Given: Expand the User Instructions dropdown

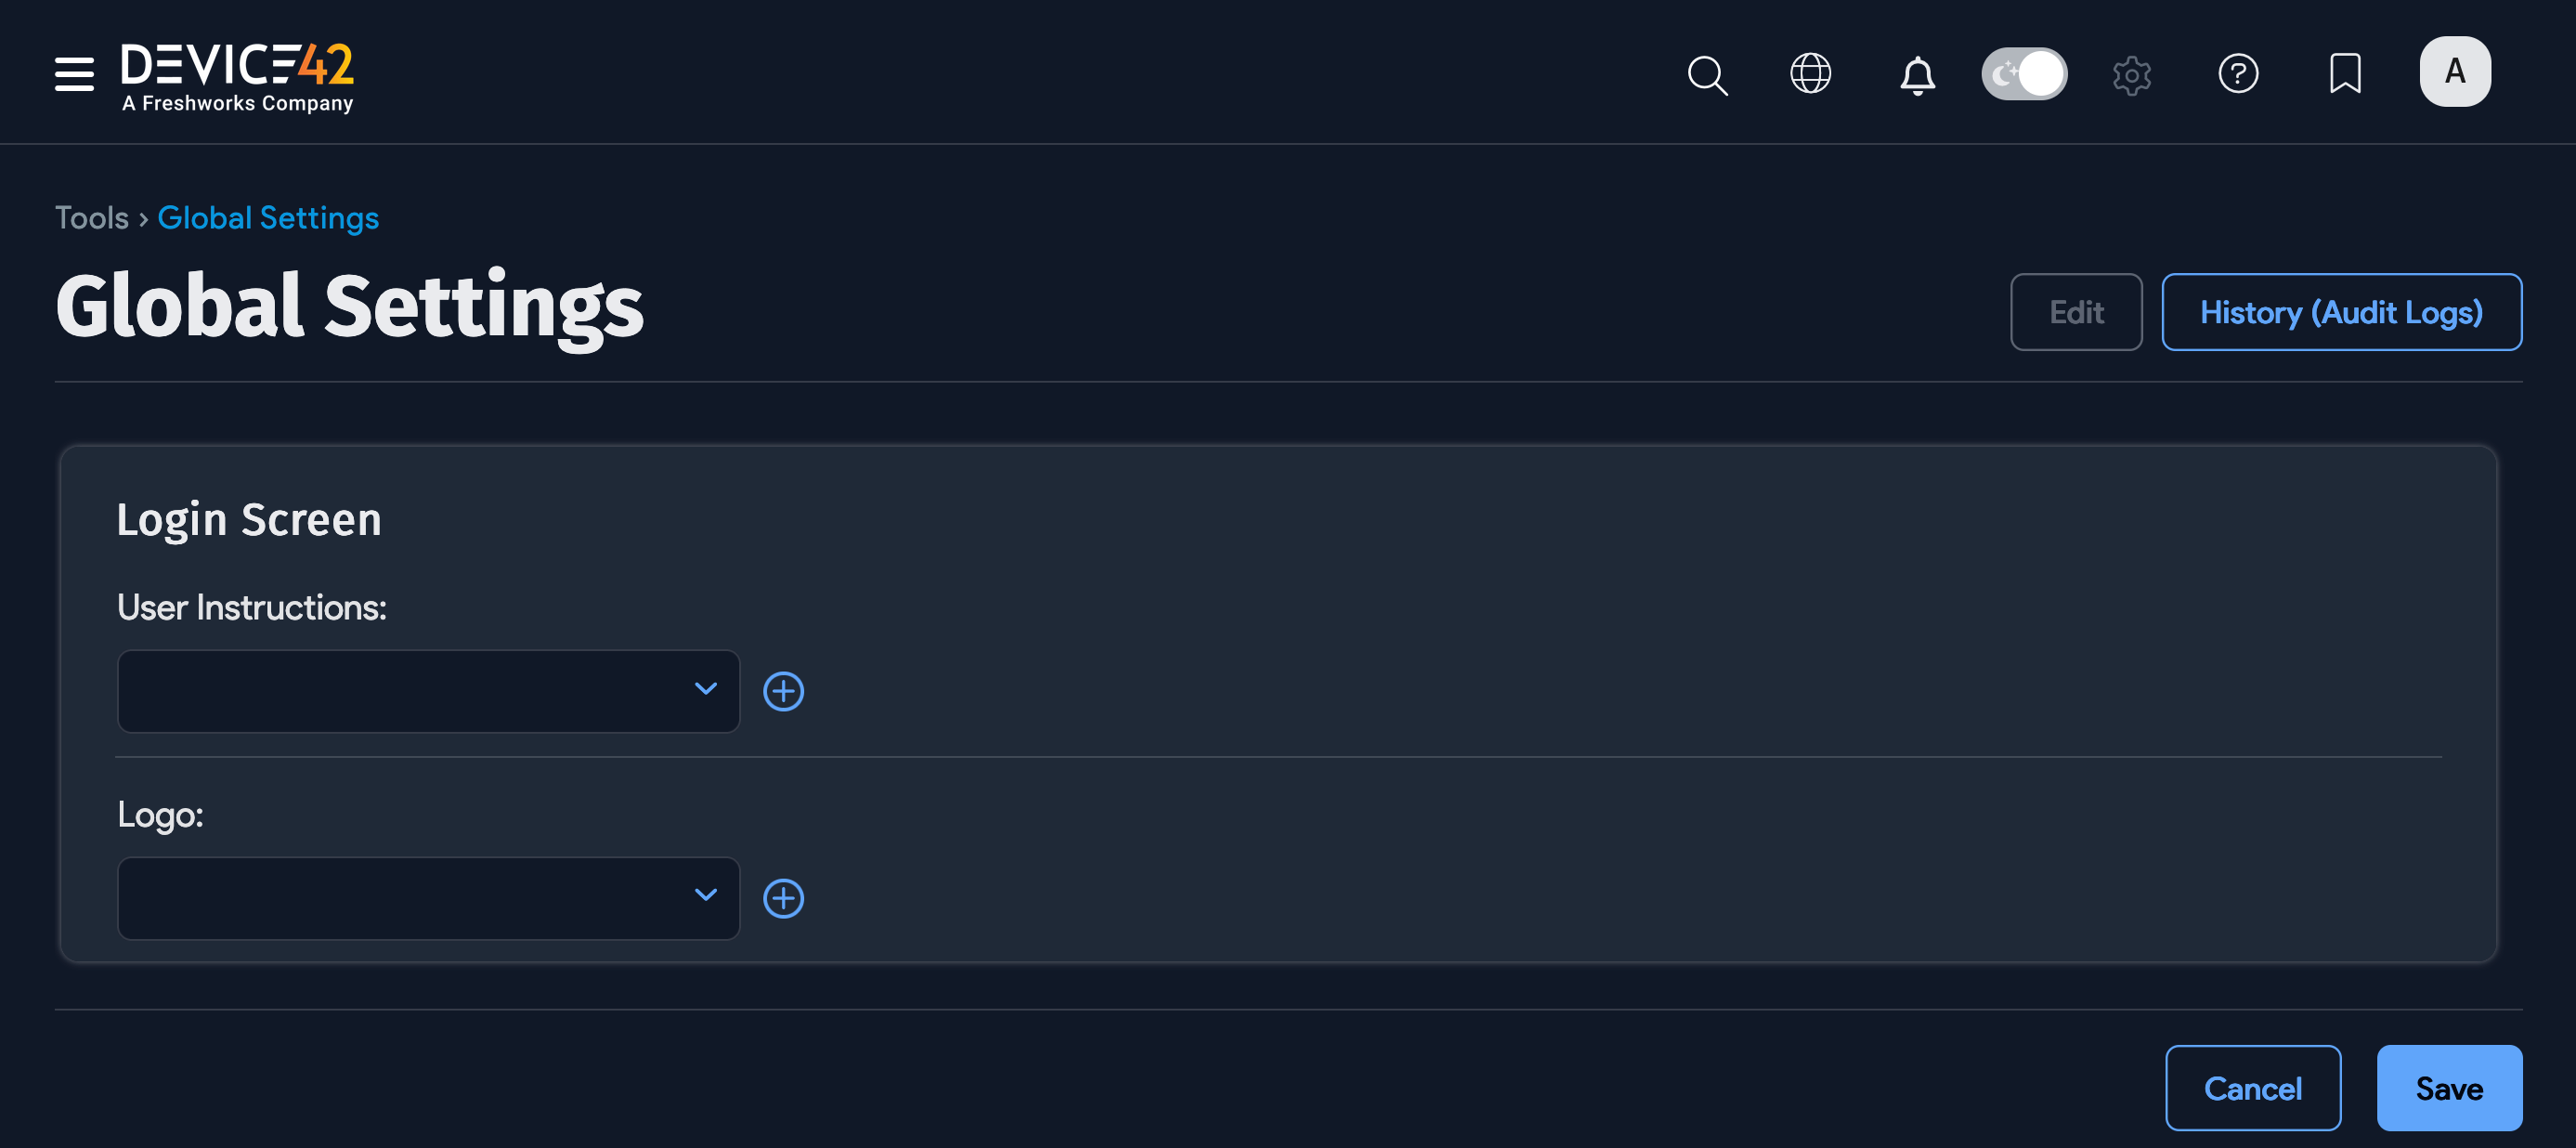Looking at the screenshot, I should [428, 691].
